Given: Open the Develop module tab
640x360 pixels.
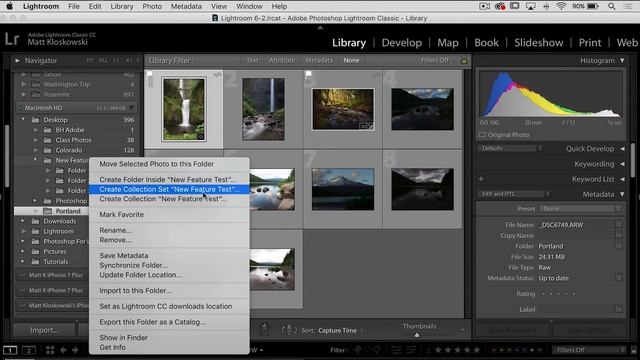Looking at the screenshot, I should pos(402,43).
